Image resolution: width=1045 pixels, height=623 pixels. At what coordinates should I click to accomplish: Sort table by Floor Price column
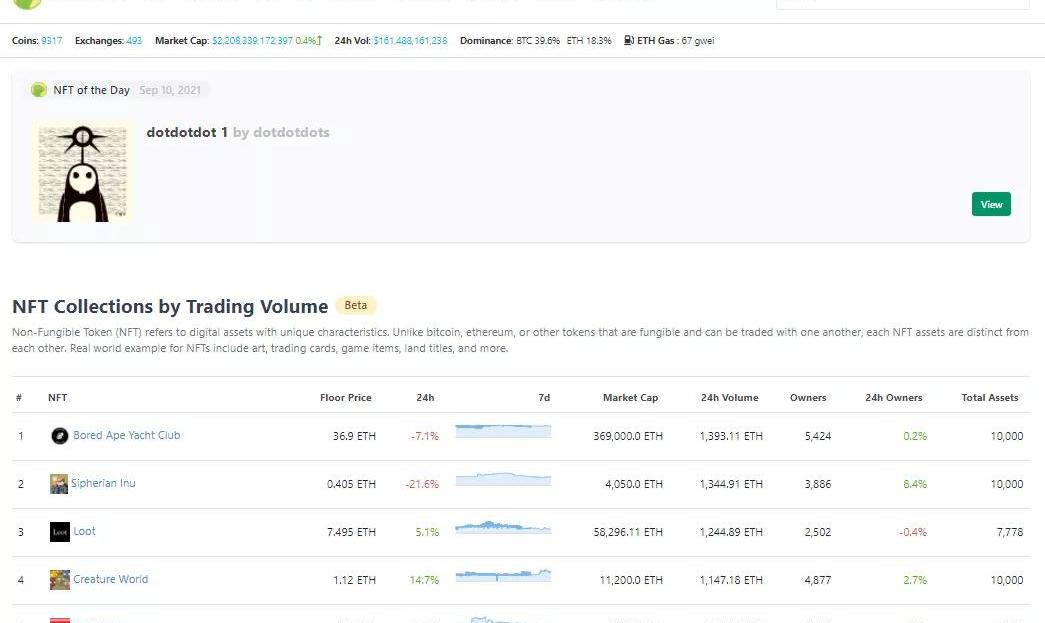(x=345, y=398)
